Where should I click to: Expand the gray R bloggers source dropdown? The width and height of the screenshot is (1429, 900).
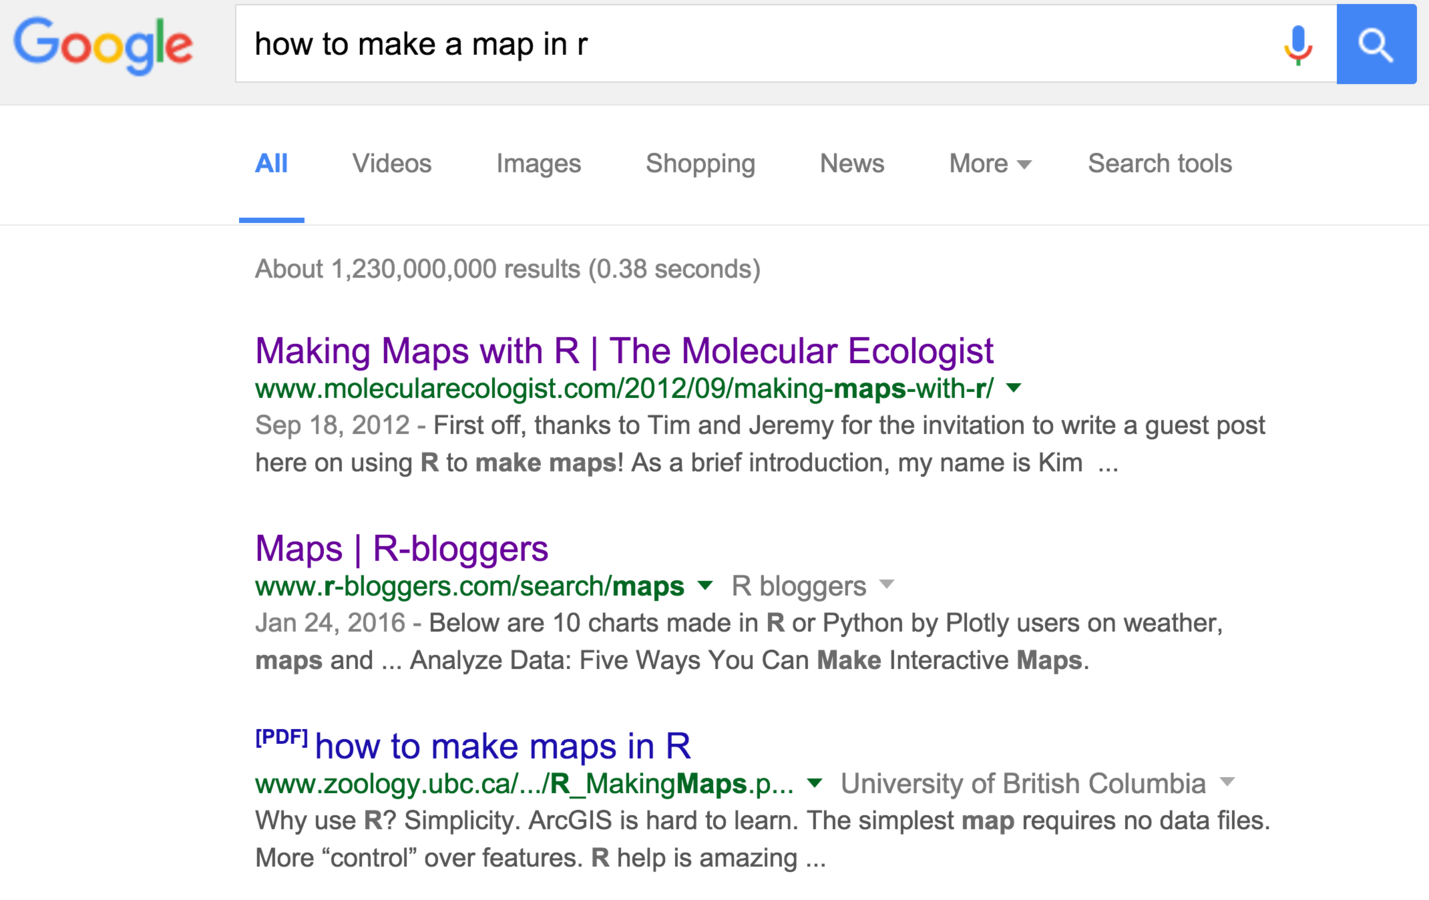813,585
